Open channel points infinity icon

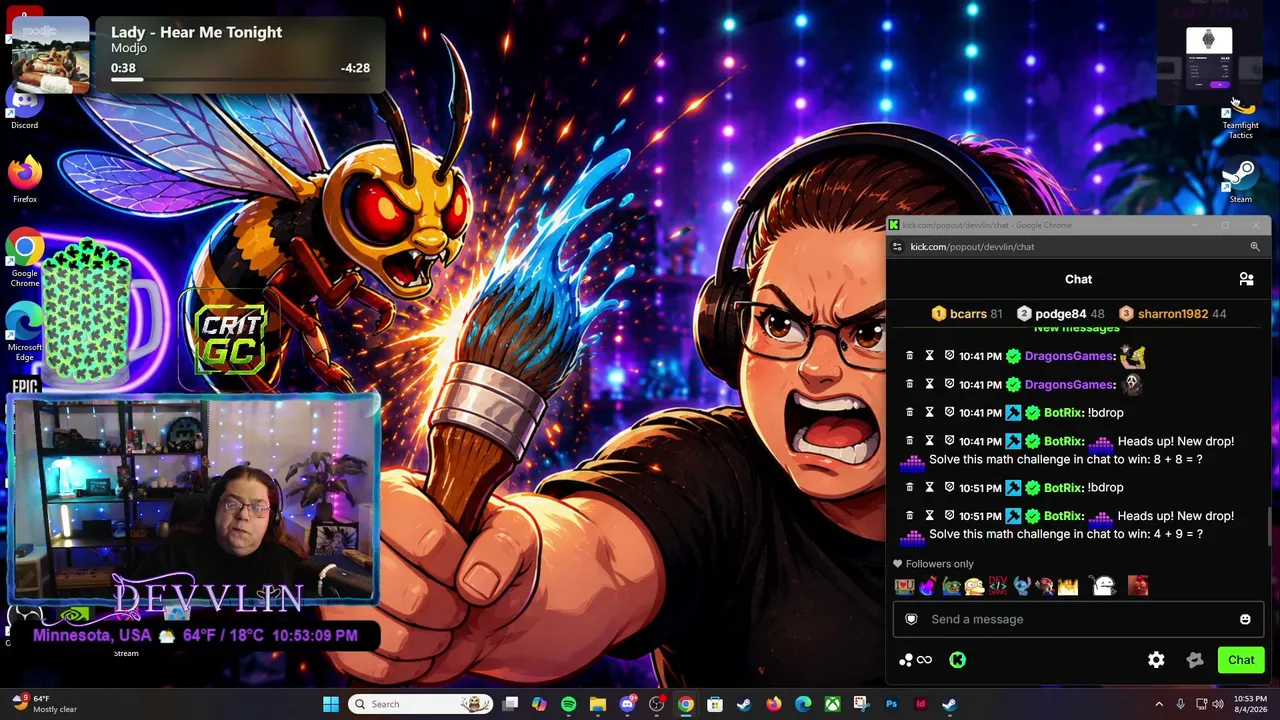[x=924, y=660]
